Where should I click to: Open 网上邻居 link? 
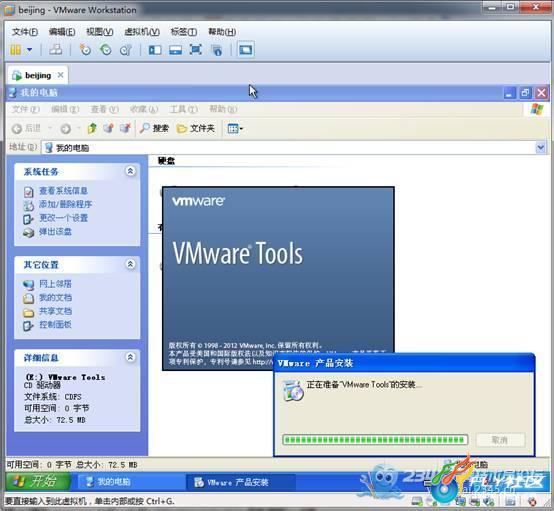55,284
